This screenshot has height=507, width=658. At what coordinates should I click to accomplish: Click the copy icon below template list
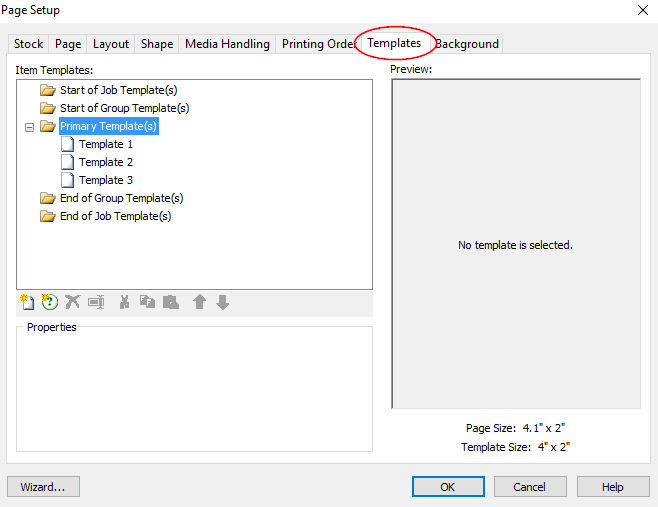(147, 302)
